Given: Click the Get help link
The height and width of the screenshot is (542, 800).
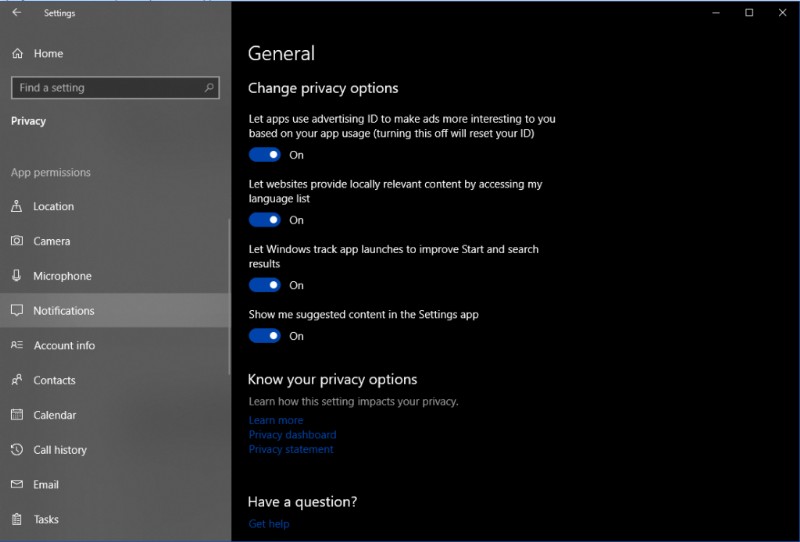Looking at the screenshot, I should (x=268, y=524).
